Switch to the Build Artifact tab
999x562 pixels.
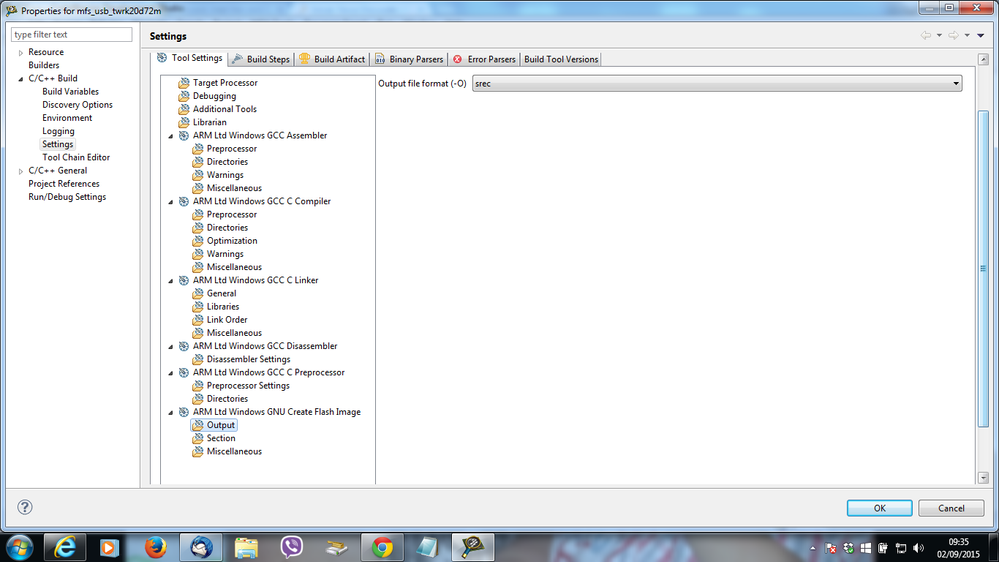pyautogui.click(x=332, y=59)
